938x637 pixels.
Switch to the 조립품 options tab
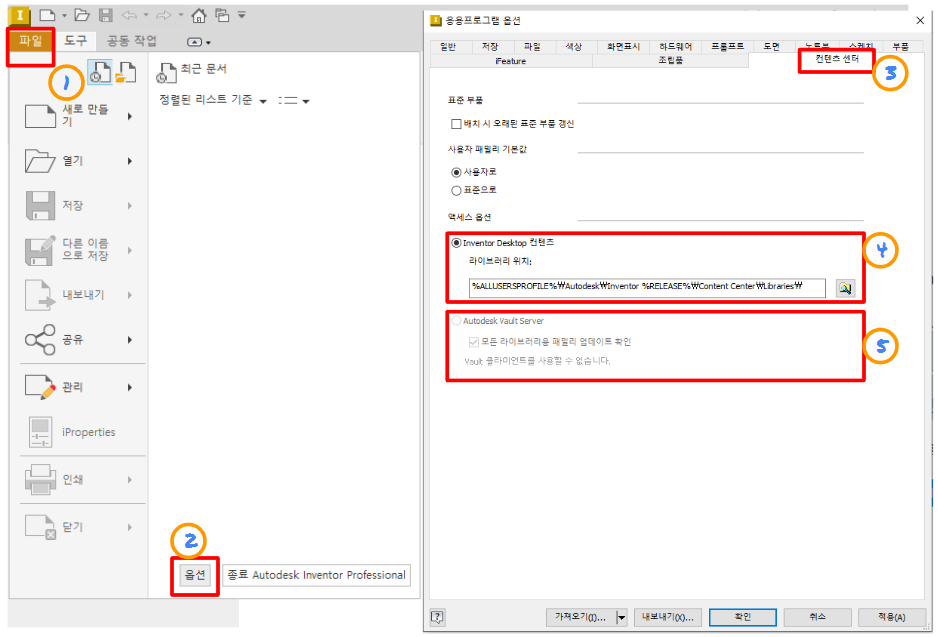coord(671,61)
